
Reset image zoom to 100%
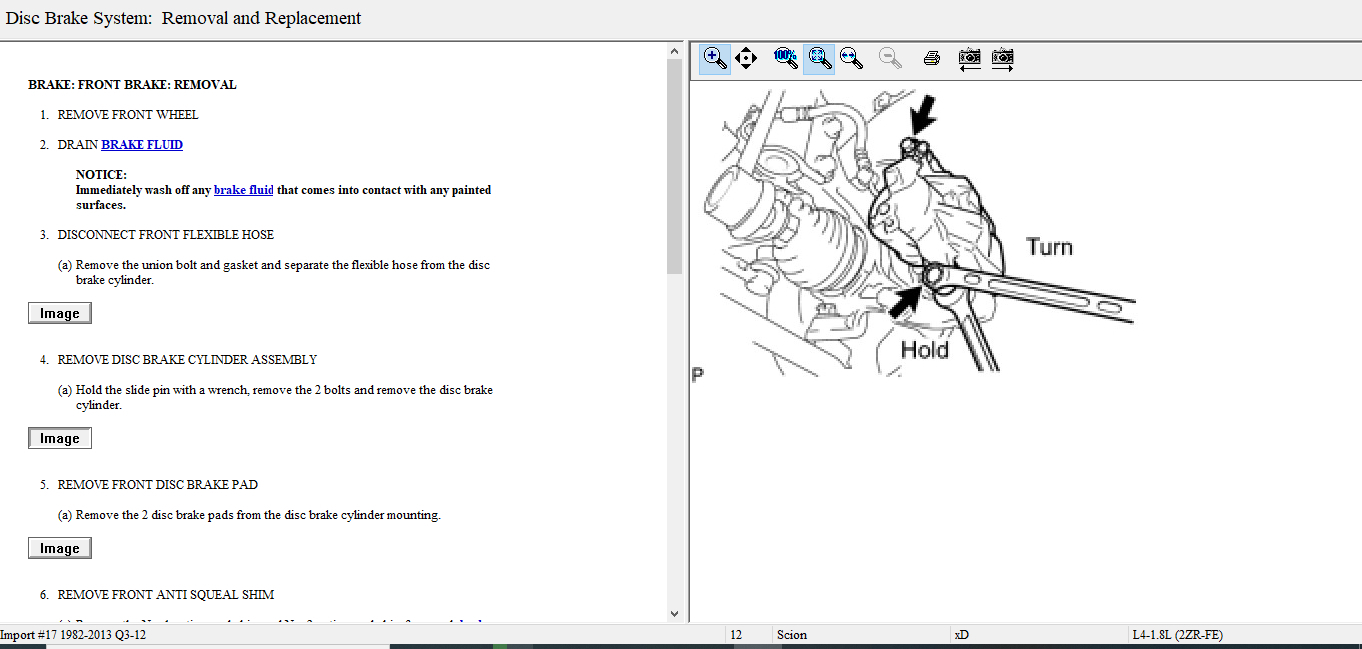point(786,58)
